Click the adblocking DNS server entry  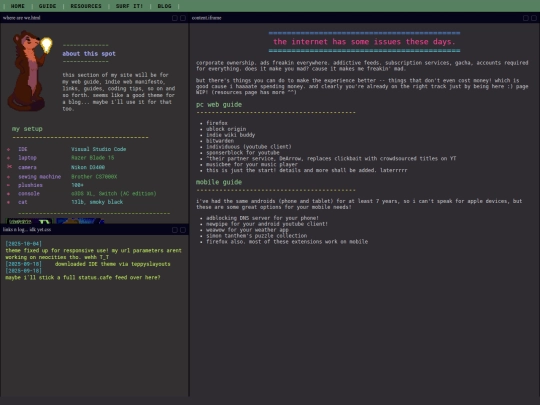[262, 218]
